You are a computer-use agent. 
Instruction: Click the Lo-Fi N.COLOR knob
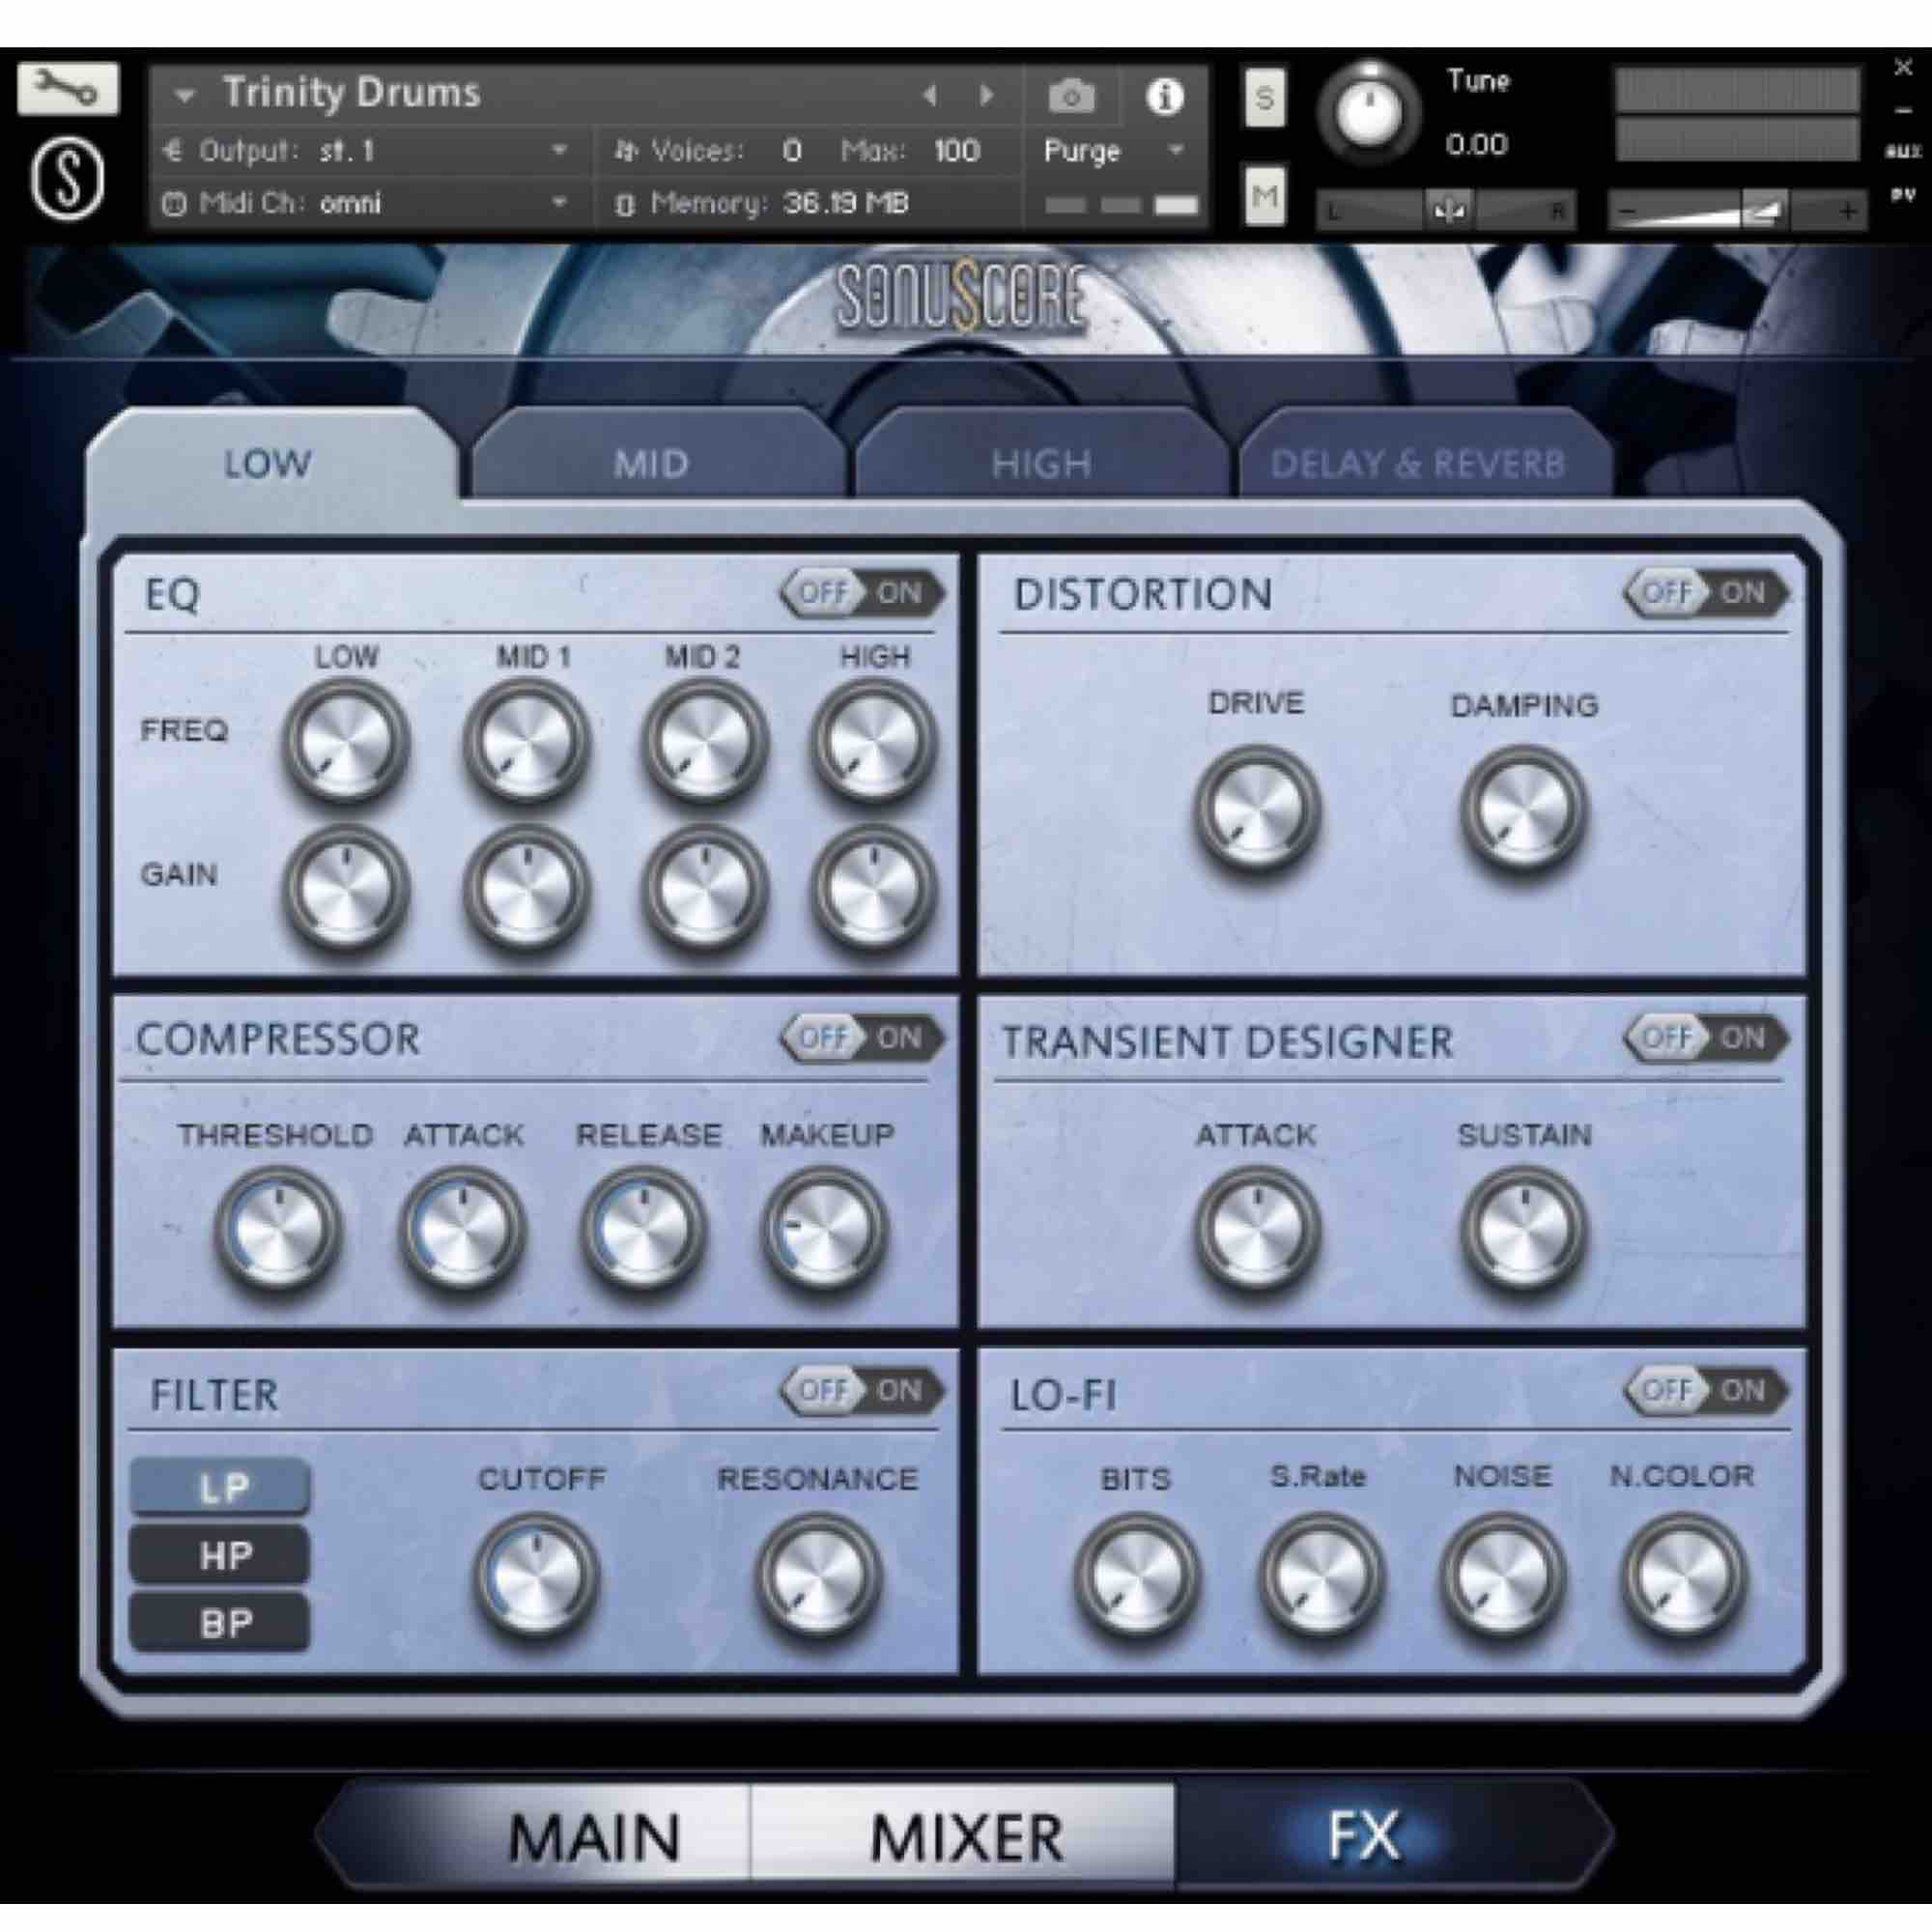click(1683, 1575)
